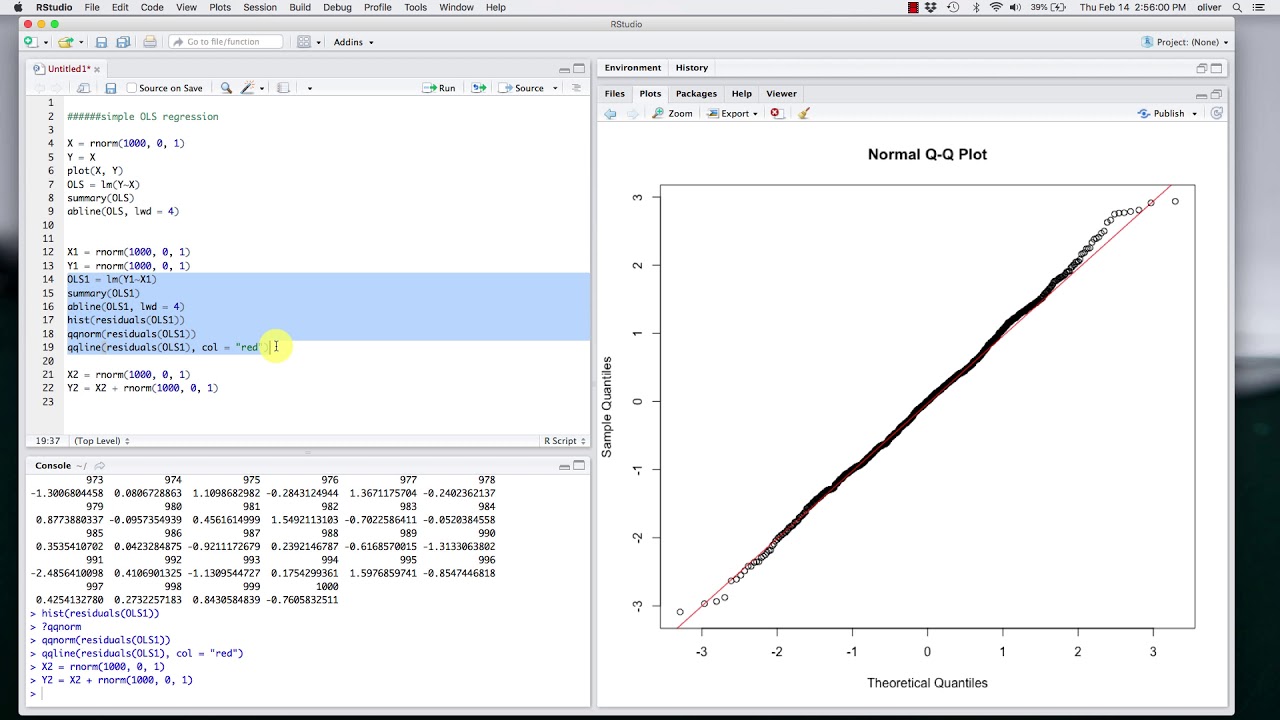Go to the previous plot arrow
This screenshot has height=720, width=1280.
[x=610, y=114]
